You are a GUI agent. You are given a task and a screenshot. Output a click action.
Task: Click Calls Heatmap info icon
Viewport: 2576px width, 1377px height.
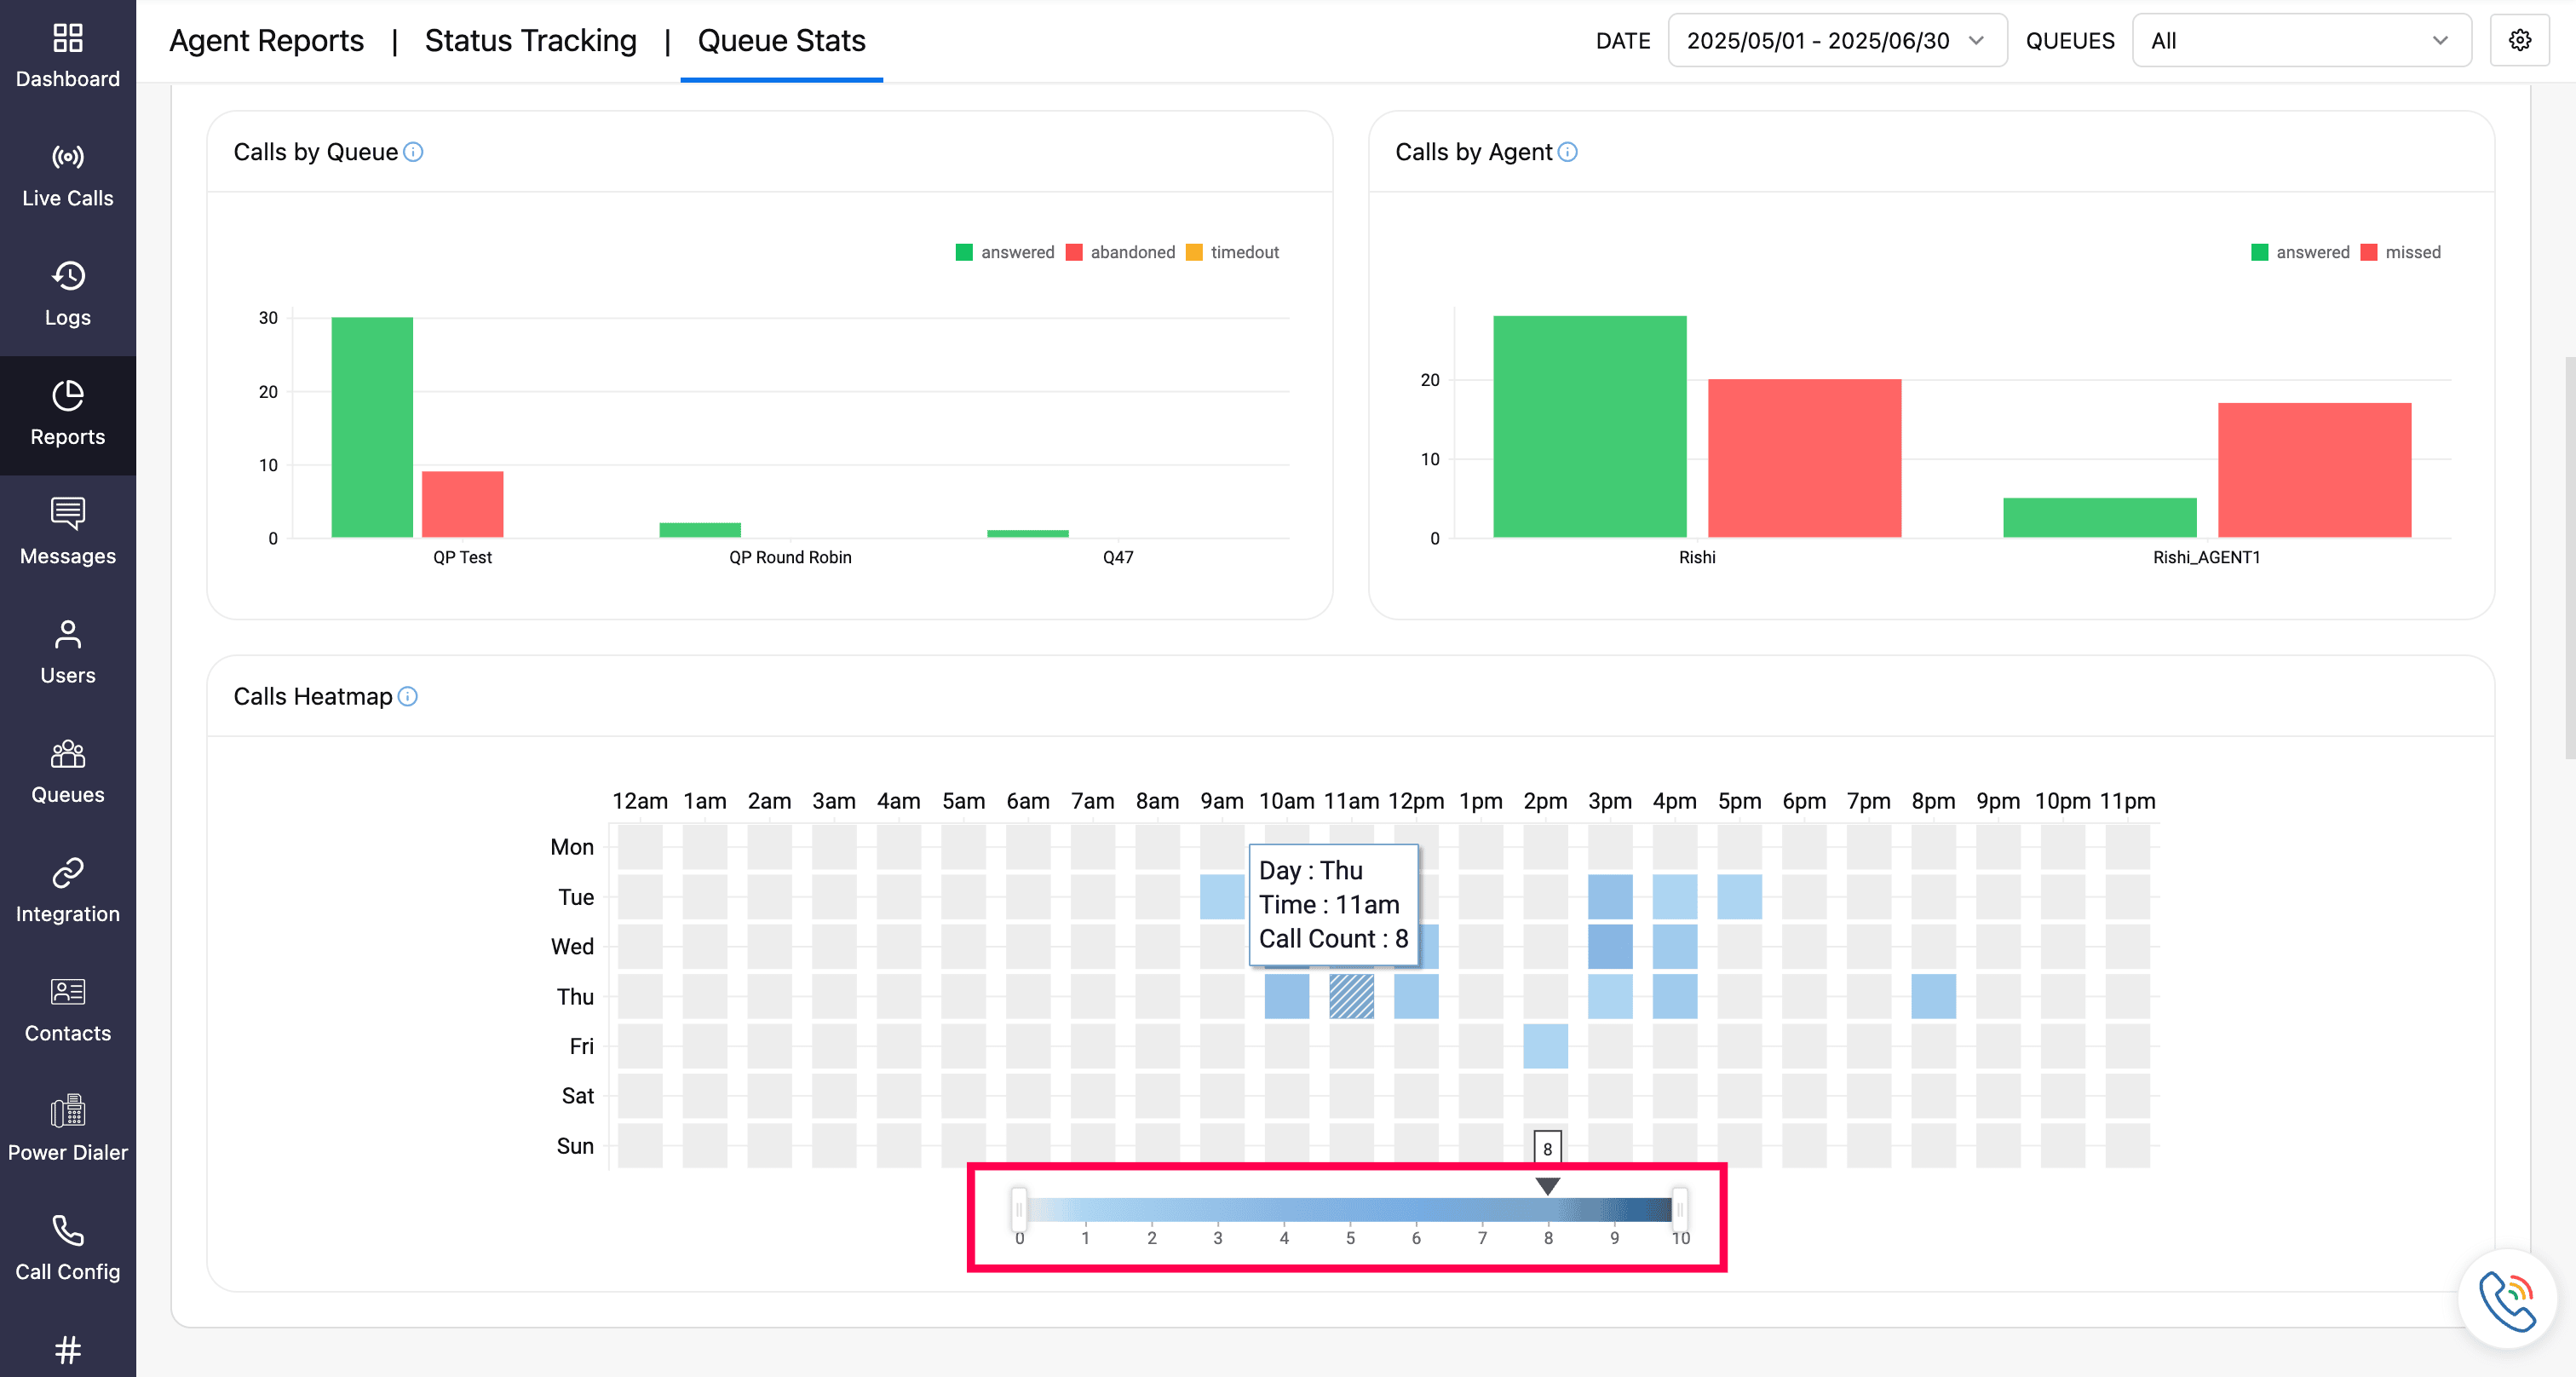[408, 697]
